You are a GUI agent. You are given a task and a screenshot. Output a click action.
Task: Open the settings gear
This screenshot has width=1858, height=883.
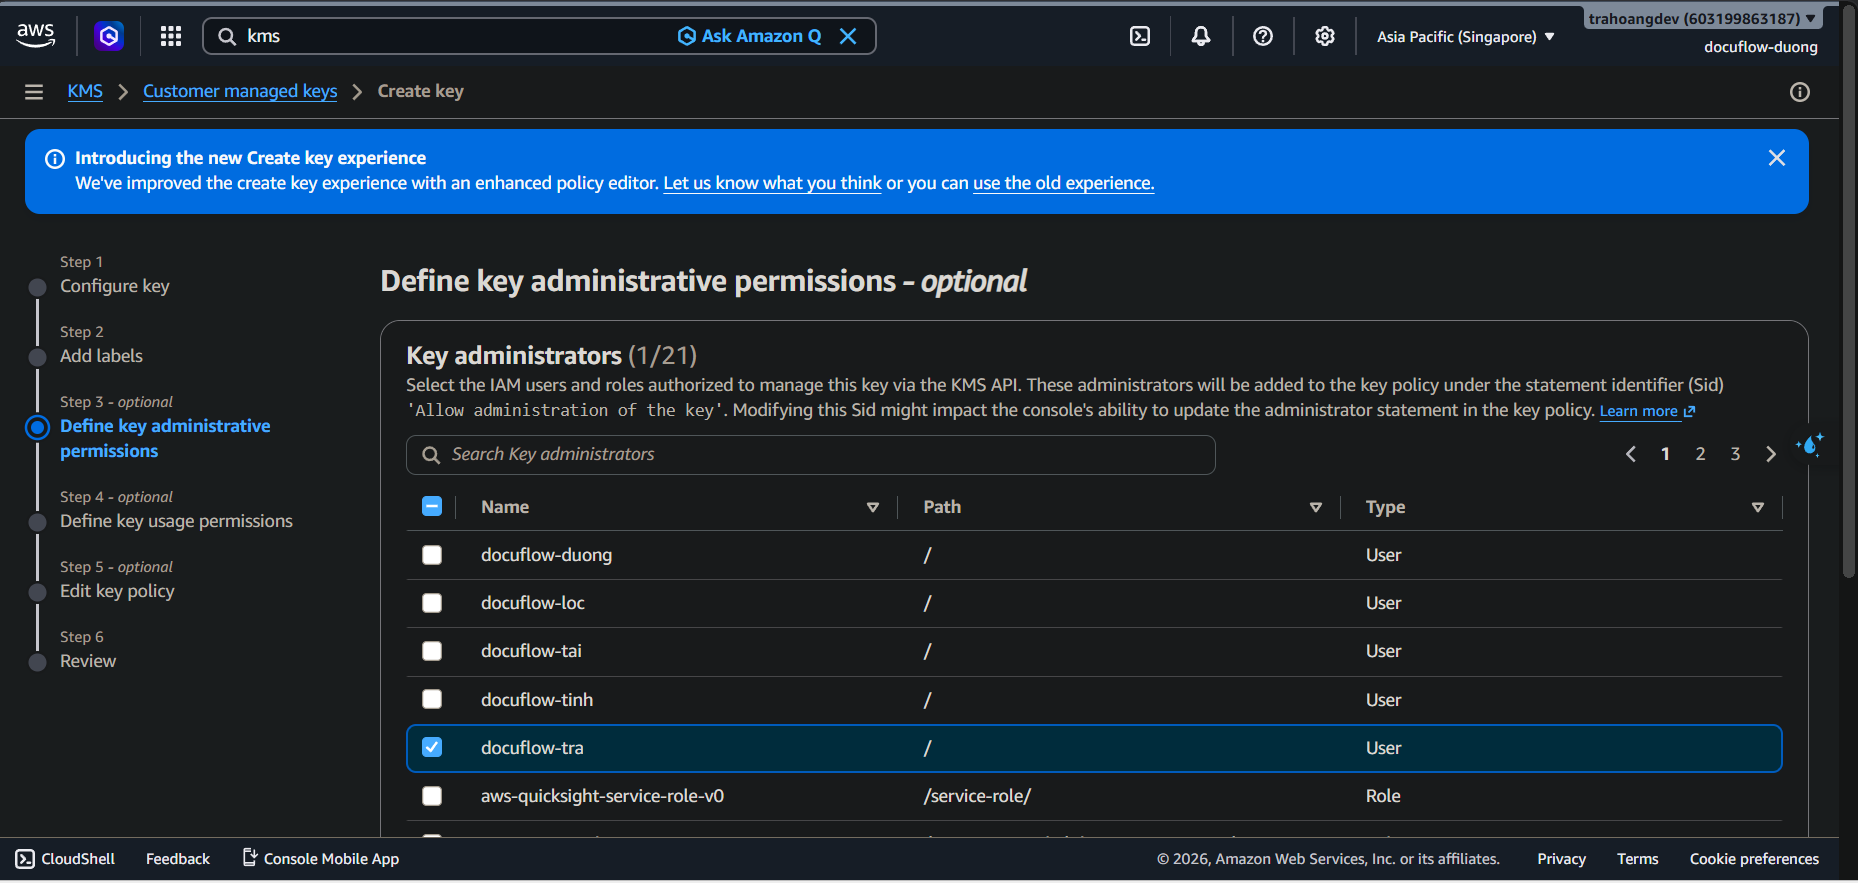(x=1325, y=36)
